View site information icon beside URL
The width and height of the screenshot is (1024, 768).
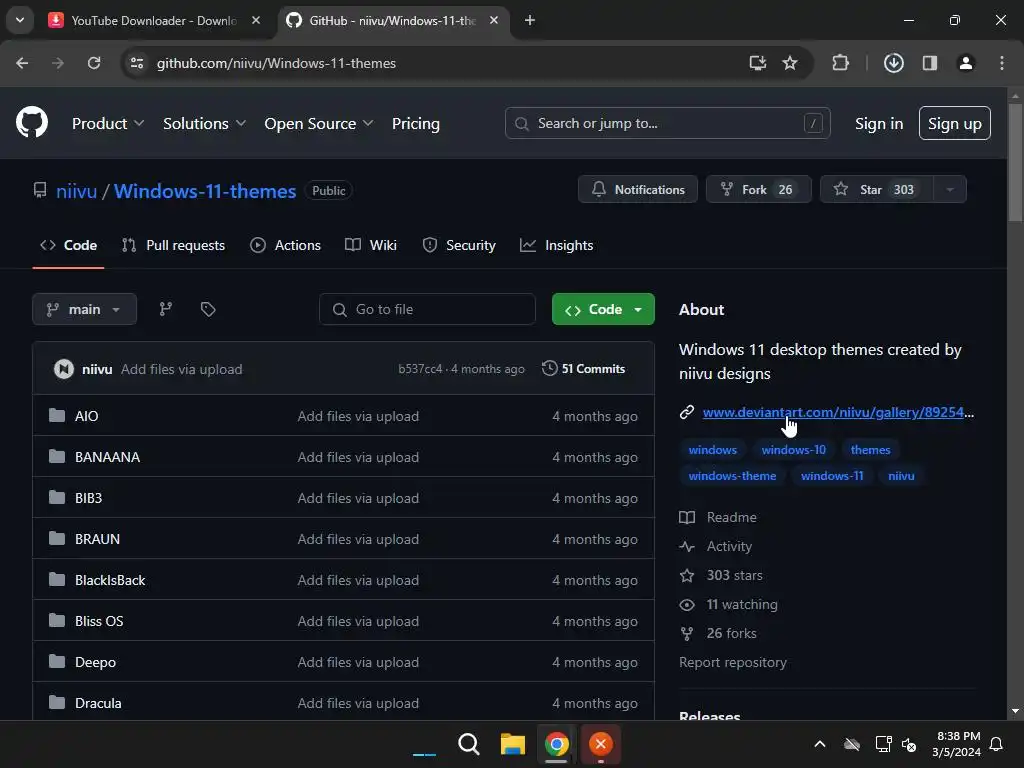[137, 63]
